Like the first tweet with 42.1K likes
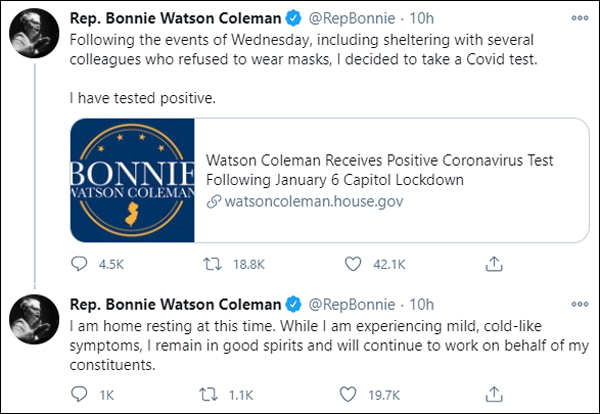Viewport: 600px width, 414px height. 352,264
